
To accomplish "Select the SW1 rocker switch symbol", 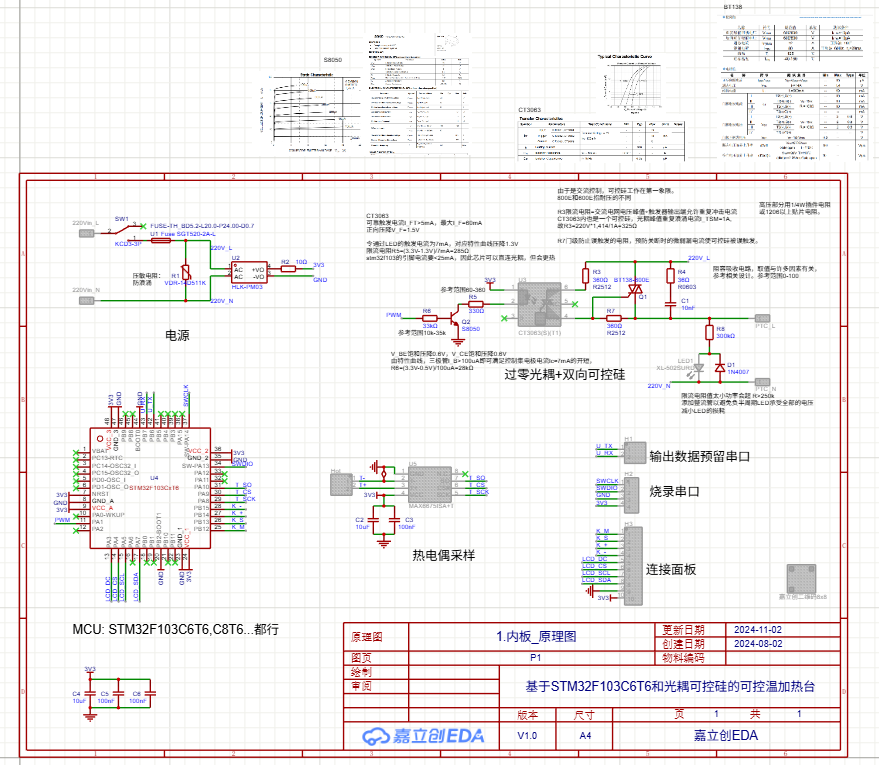I will [122, 231].
